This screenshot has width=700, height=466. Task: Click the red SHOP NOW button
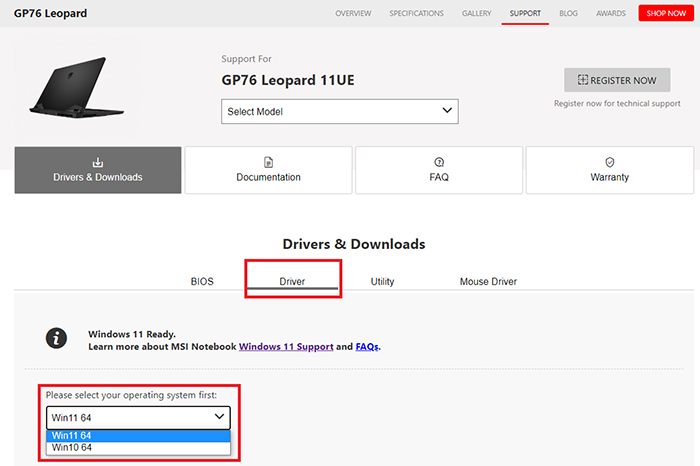click(666, 13)
